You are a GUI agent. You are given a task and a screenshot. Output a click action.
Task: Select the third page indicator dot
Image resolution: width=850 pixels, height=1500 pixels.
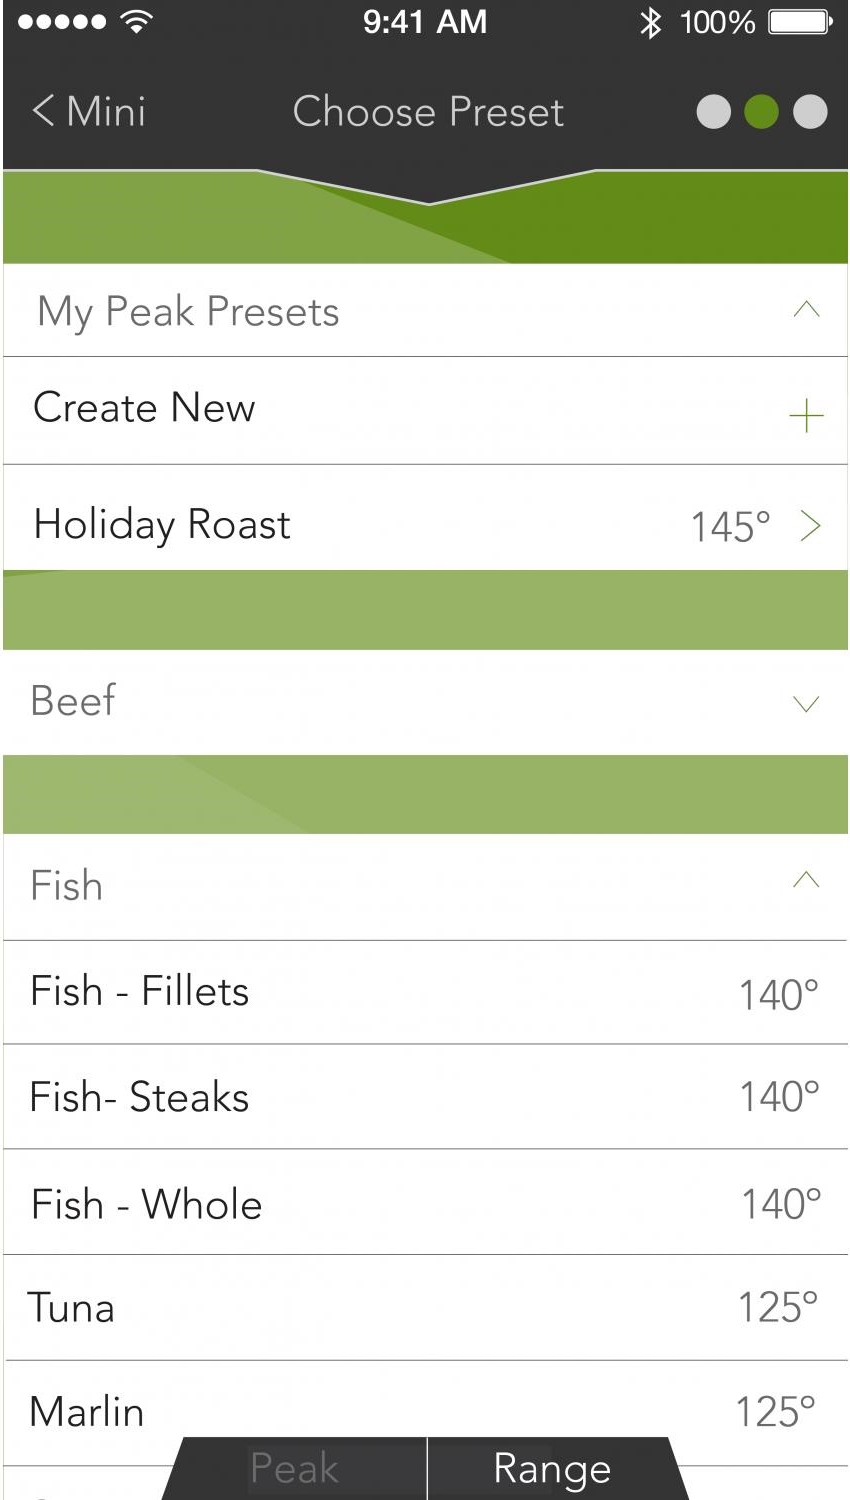point(810,112)
